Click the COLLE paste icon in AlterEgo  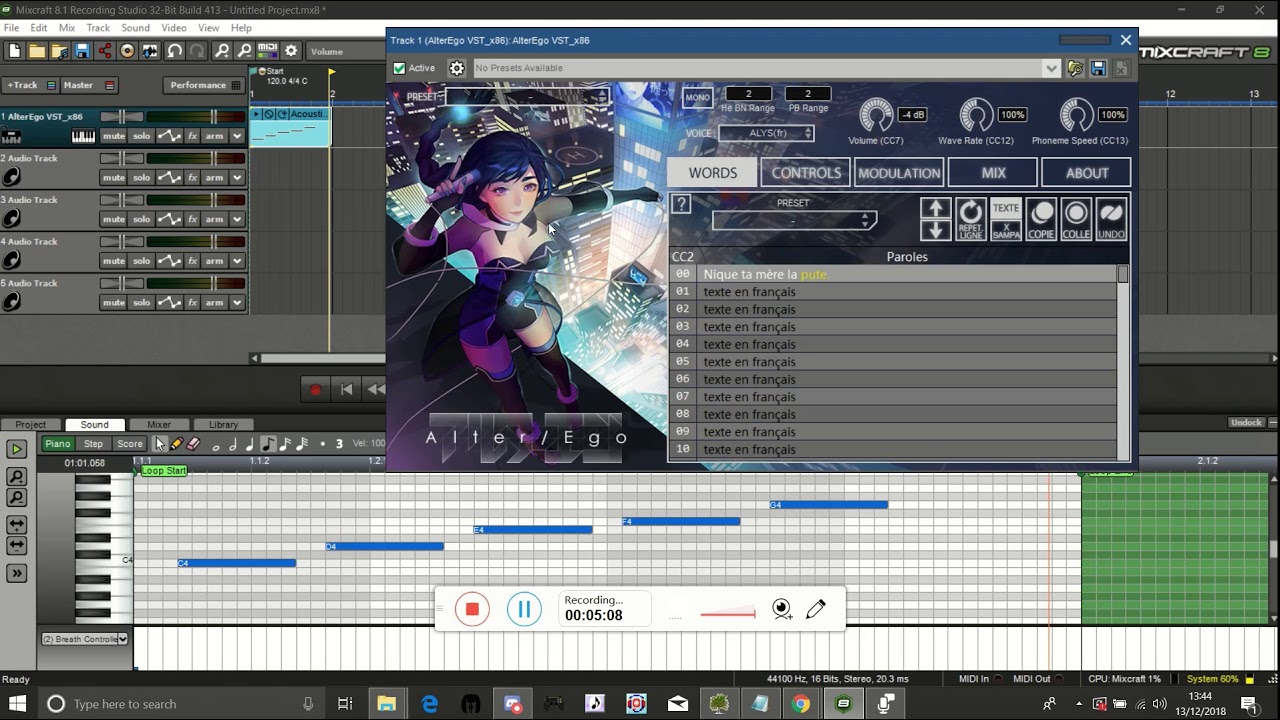1076,219
